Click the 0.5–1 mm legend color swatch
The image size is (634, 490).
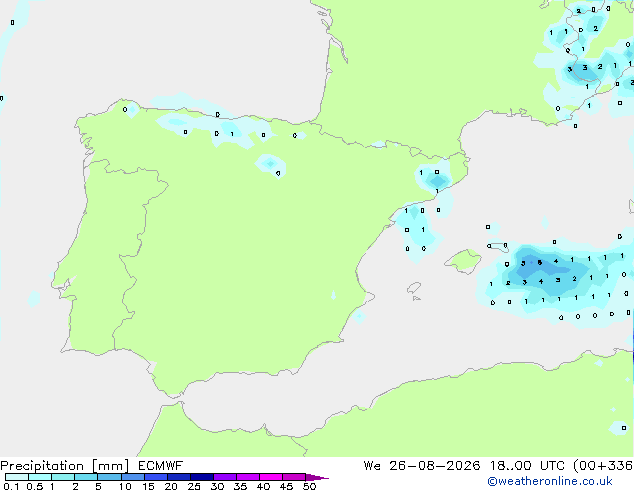(40, 477)
